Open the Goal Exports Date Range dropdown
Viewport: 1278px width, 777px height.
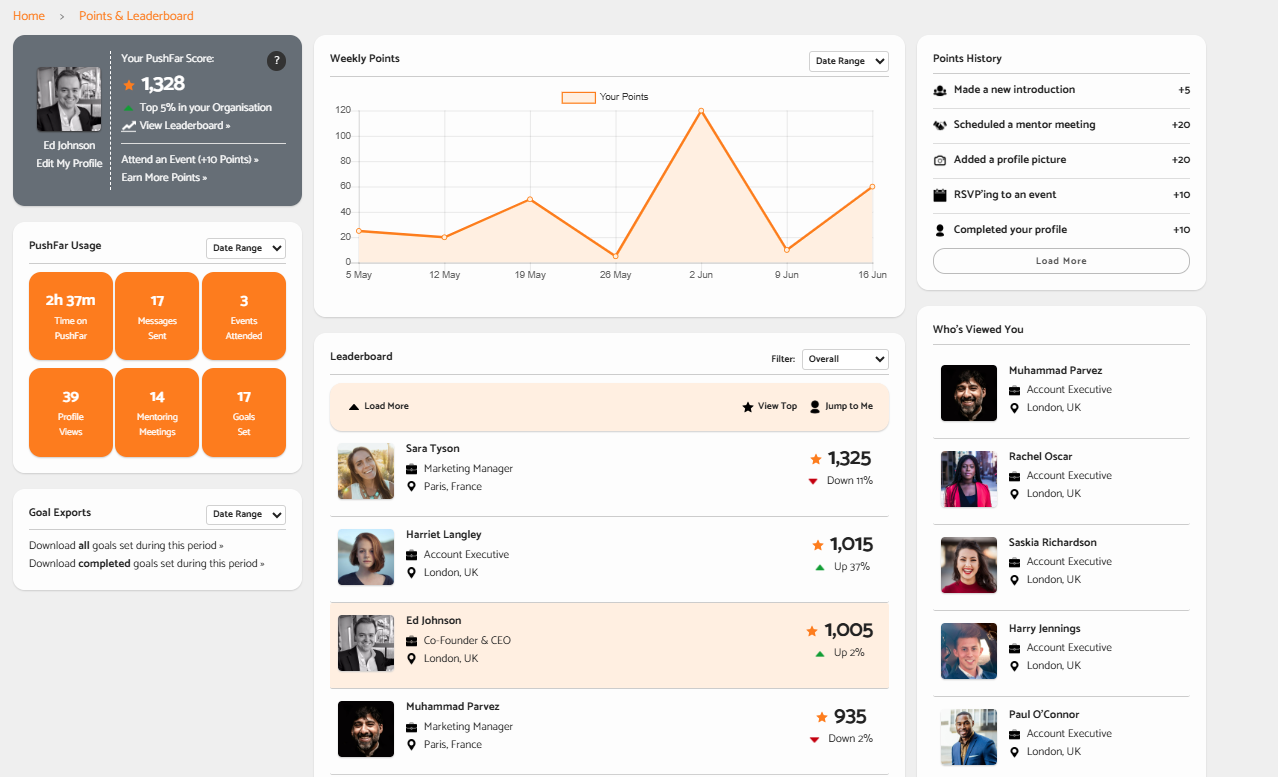(x=245, y=514)
